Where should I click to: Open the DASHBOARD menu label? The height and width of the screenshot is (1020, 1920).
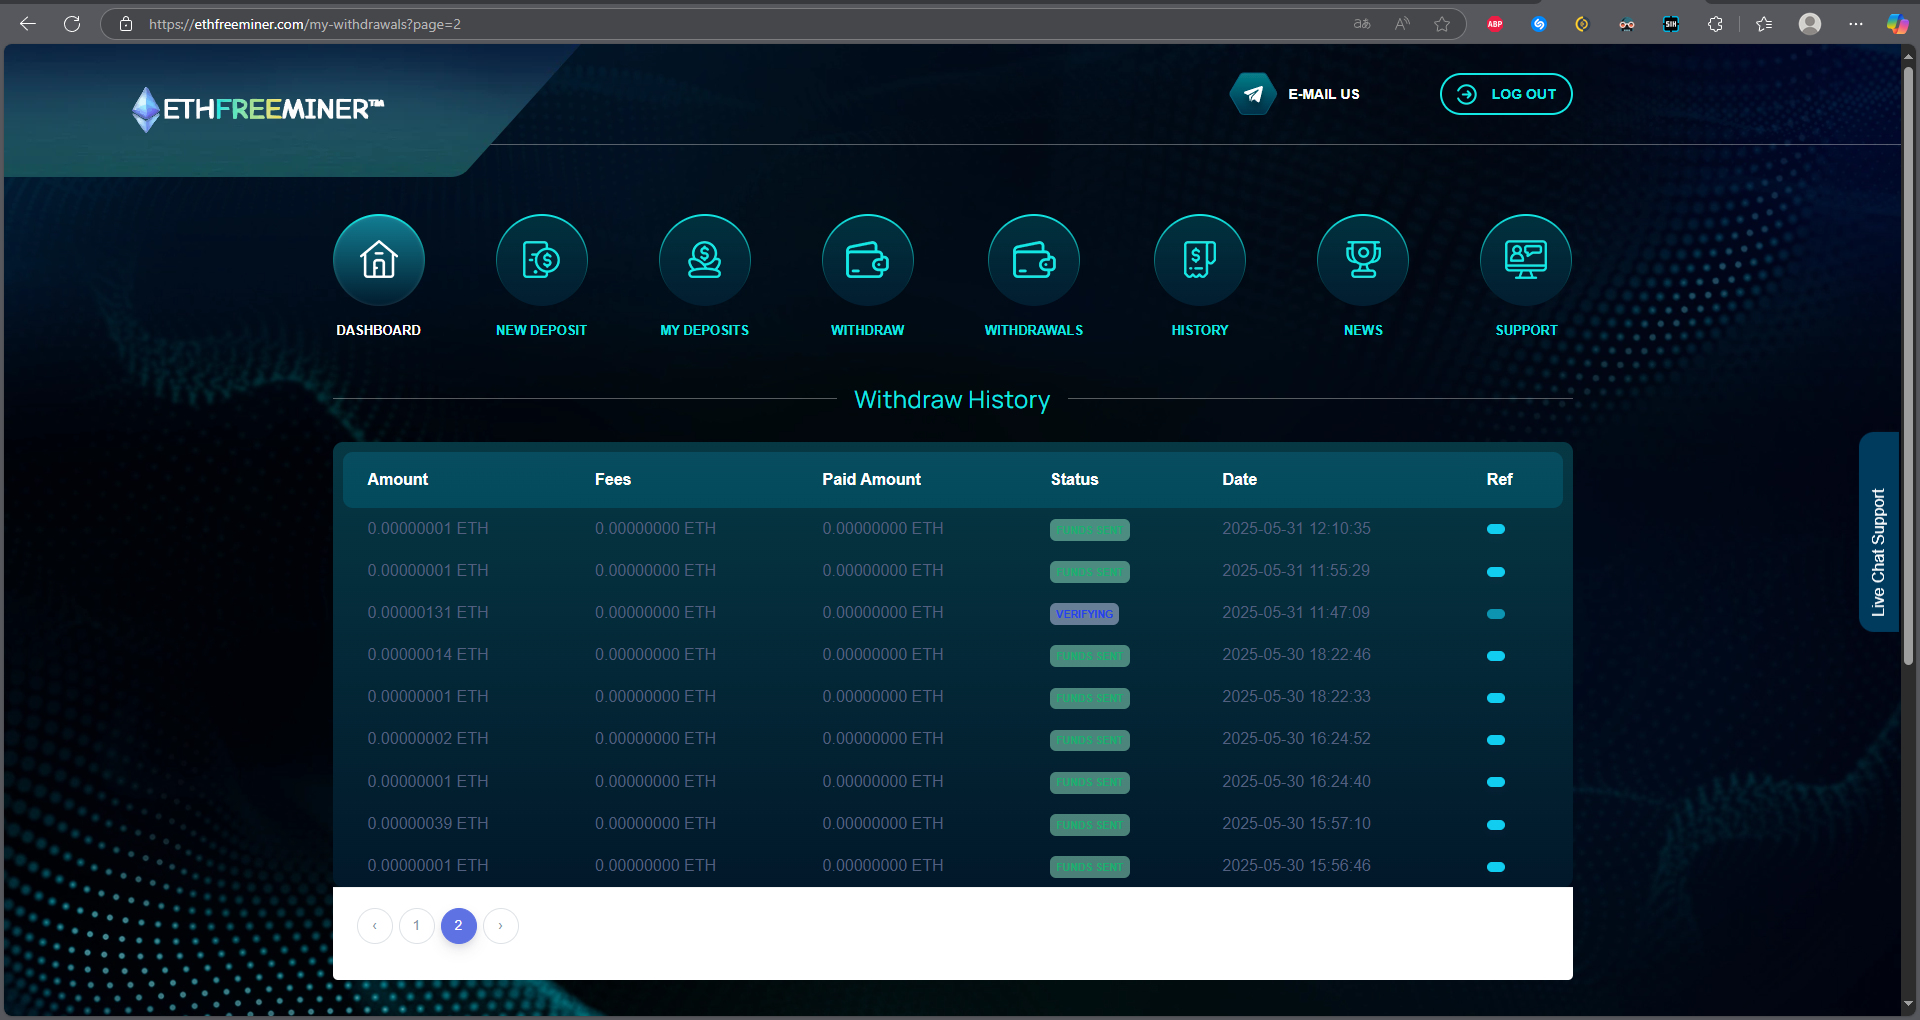coord(379,330)
